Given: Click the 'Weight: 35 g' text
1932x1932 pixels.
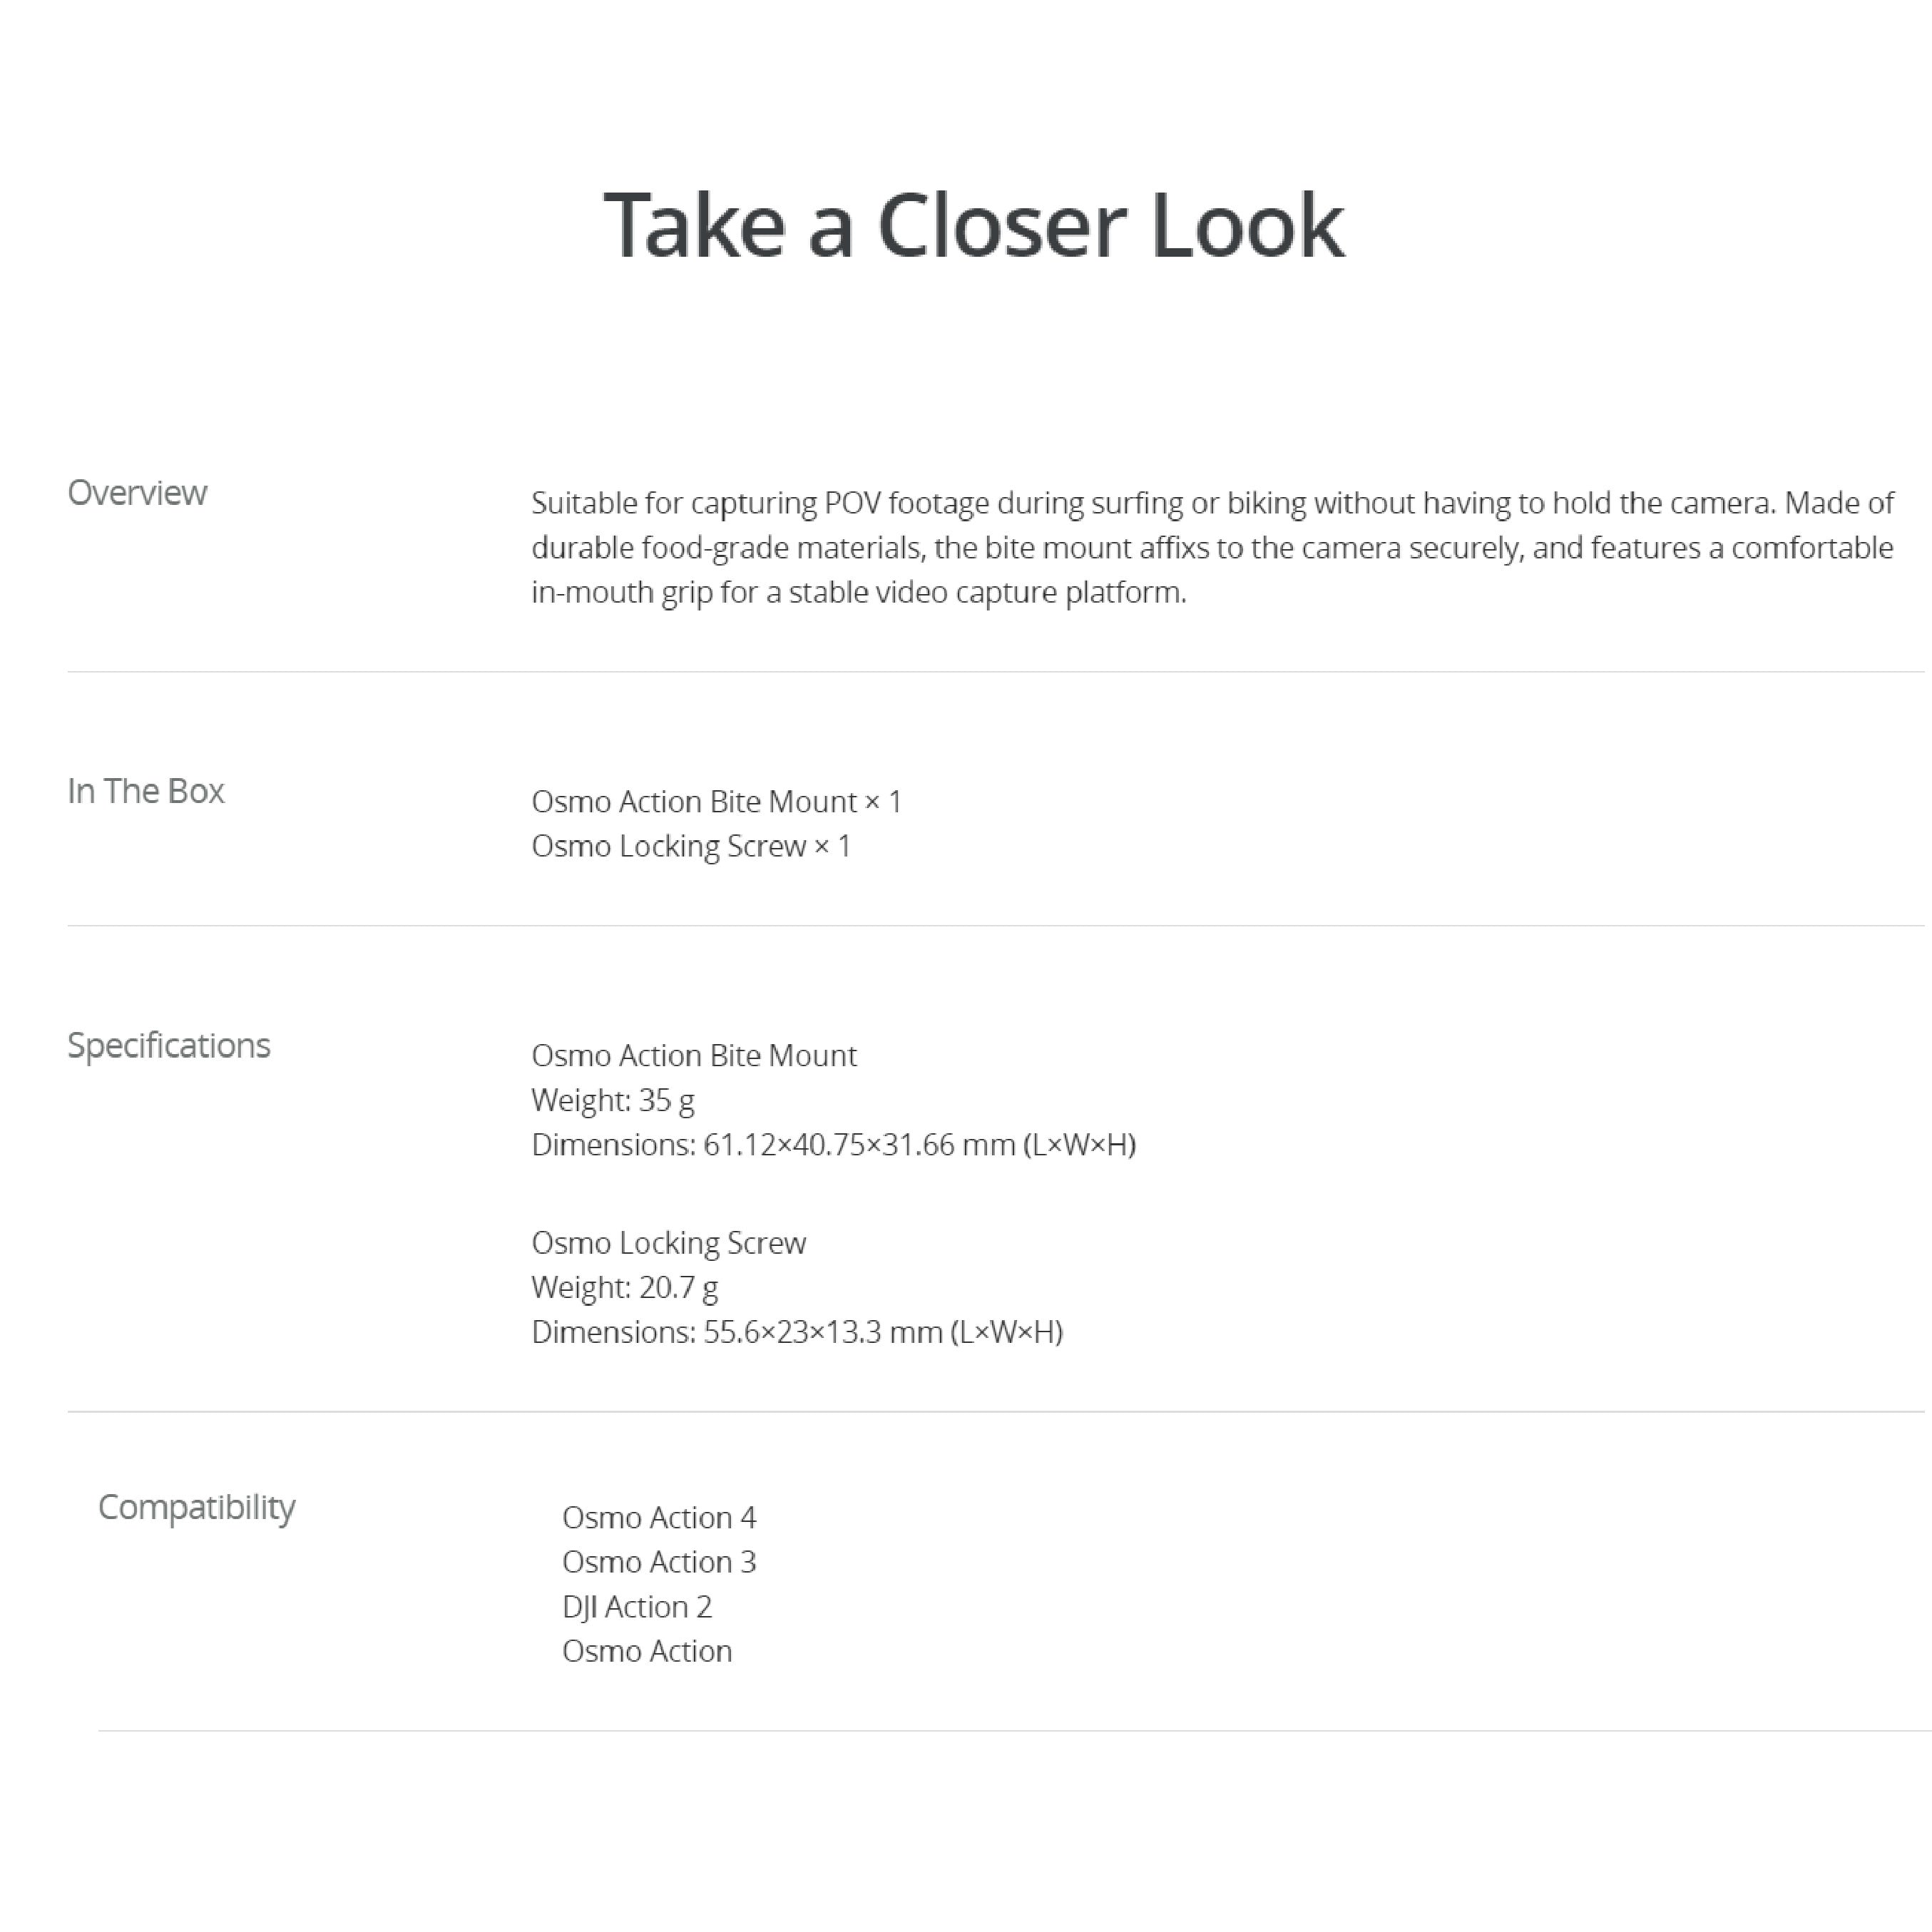Looking at the screenshot, I should pyautogui.click(x=612, y=1100).
